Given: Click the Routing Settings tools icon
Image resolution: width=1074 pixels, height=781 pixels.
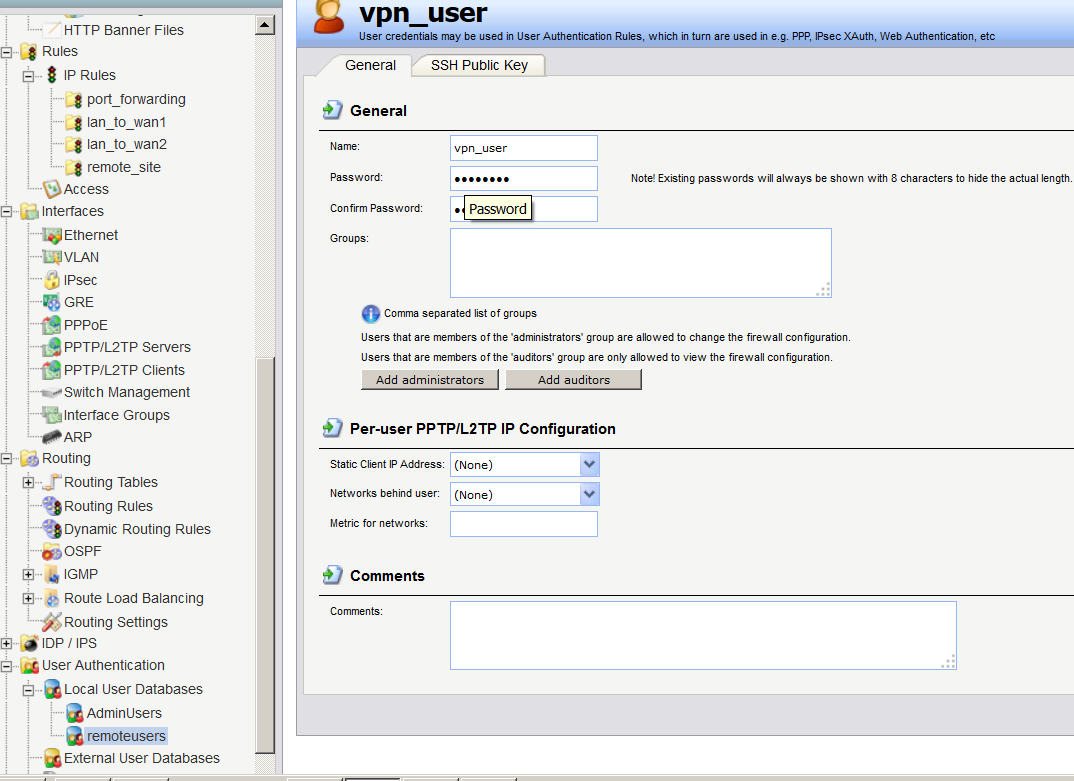Looking at the screenshot, I should [52, 622].
